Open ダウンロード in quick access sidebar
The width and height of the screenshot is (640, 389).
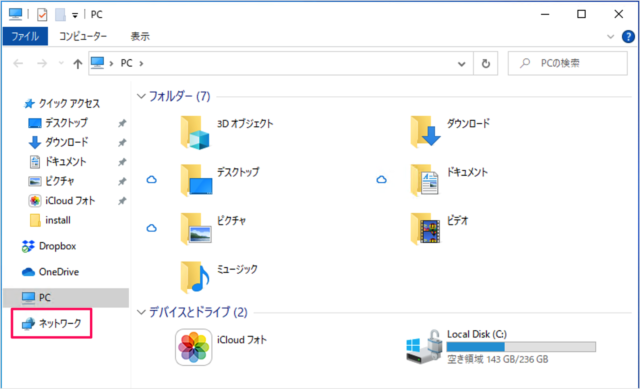tap(58, 142)
